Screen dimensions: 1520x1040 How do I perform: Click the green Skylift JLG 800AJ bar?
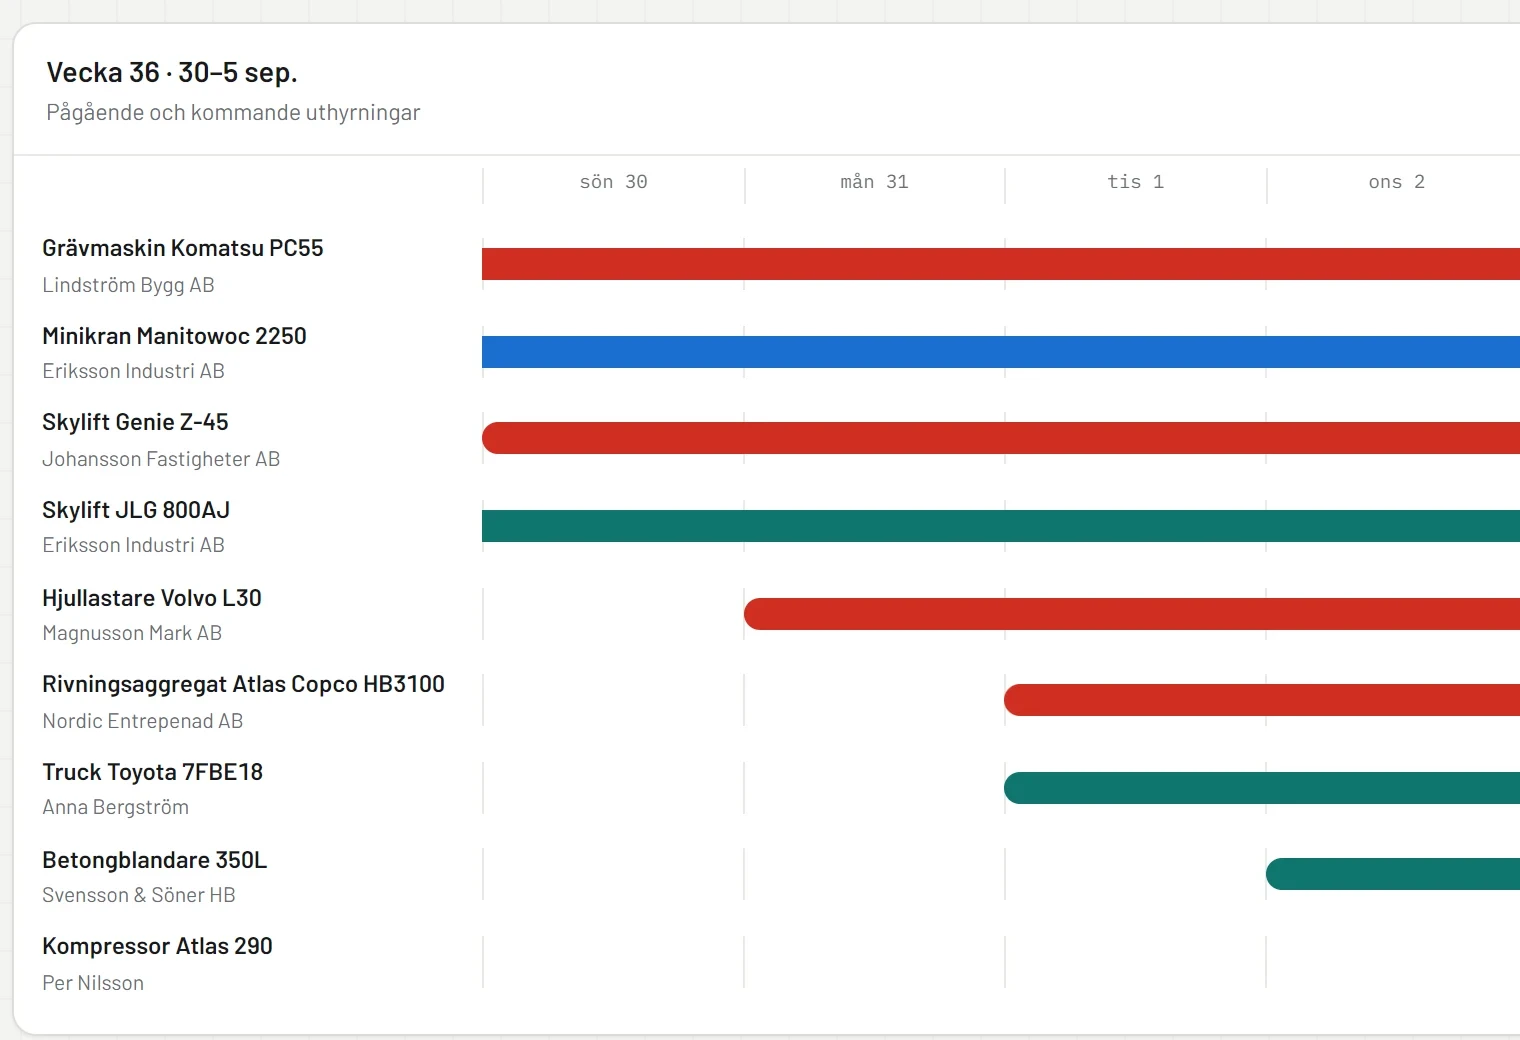[x=1001, y=526]
